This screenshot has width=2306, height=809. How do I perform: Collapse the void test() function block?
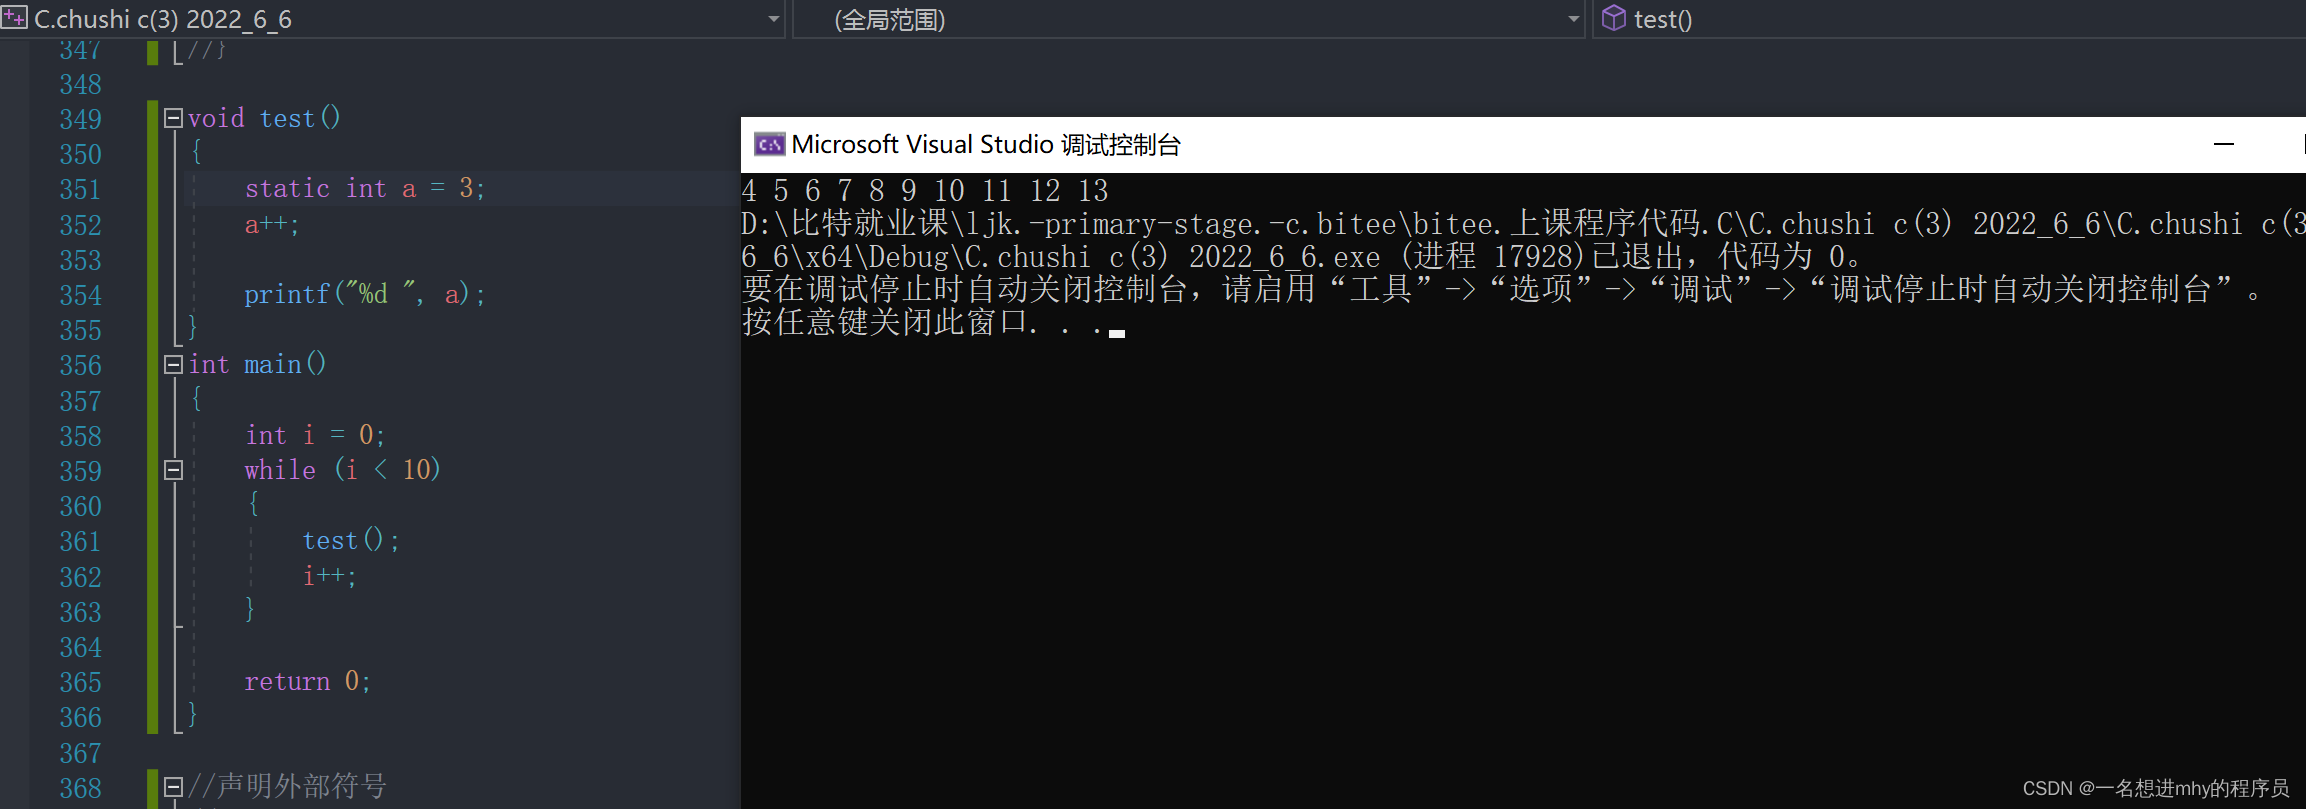pos(173,118)
